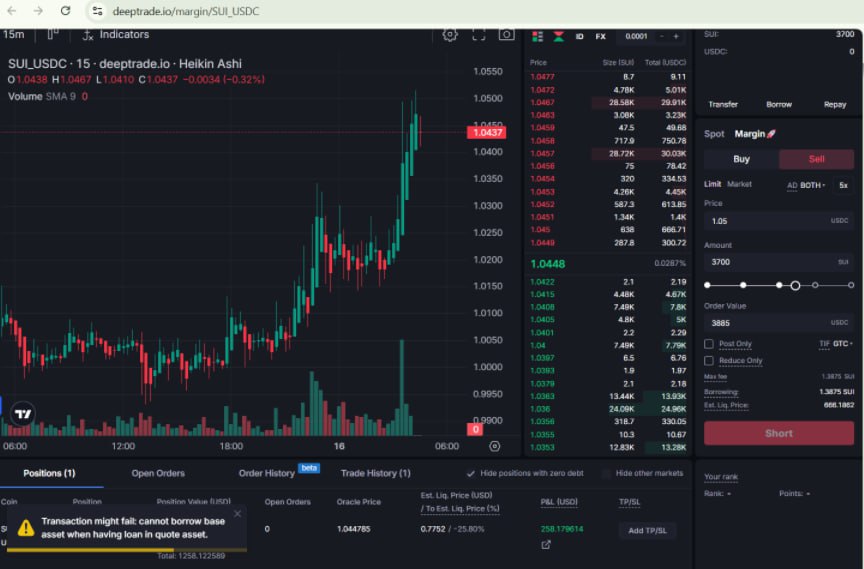Close the transaction warning toast
The height and width of the screenshot is (569, 864).
[237, 514]
